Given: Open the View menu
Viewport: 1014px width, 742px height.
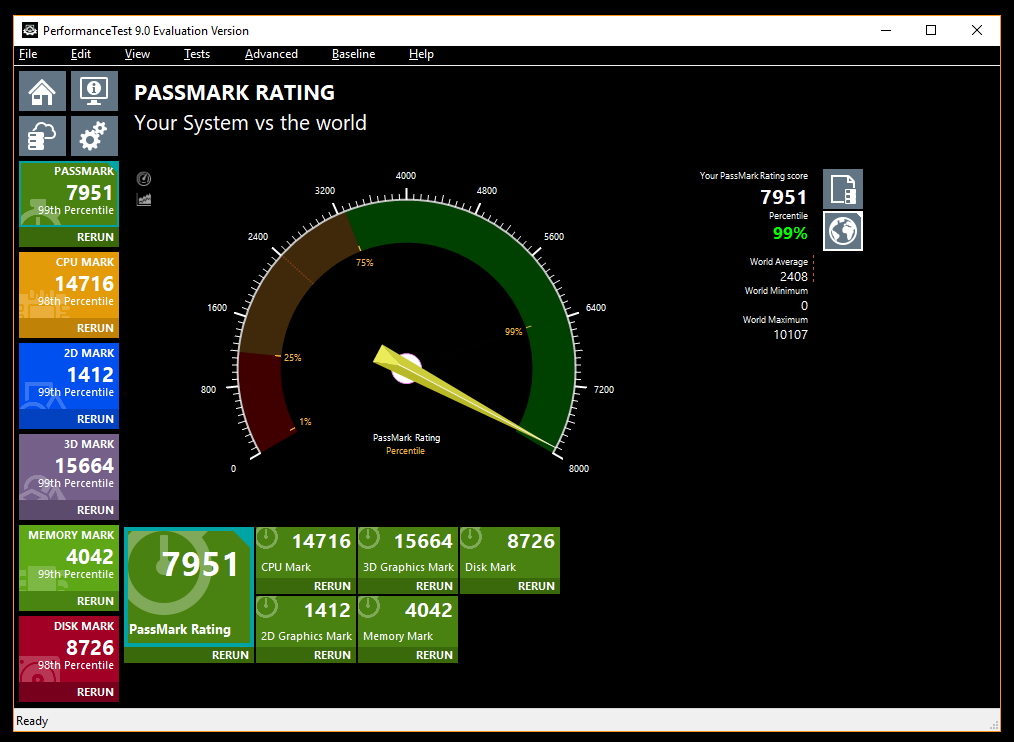Looking at the screenshot, I should tap(137, 54).
